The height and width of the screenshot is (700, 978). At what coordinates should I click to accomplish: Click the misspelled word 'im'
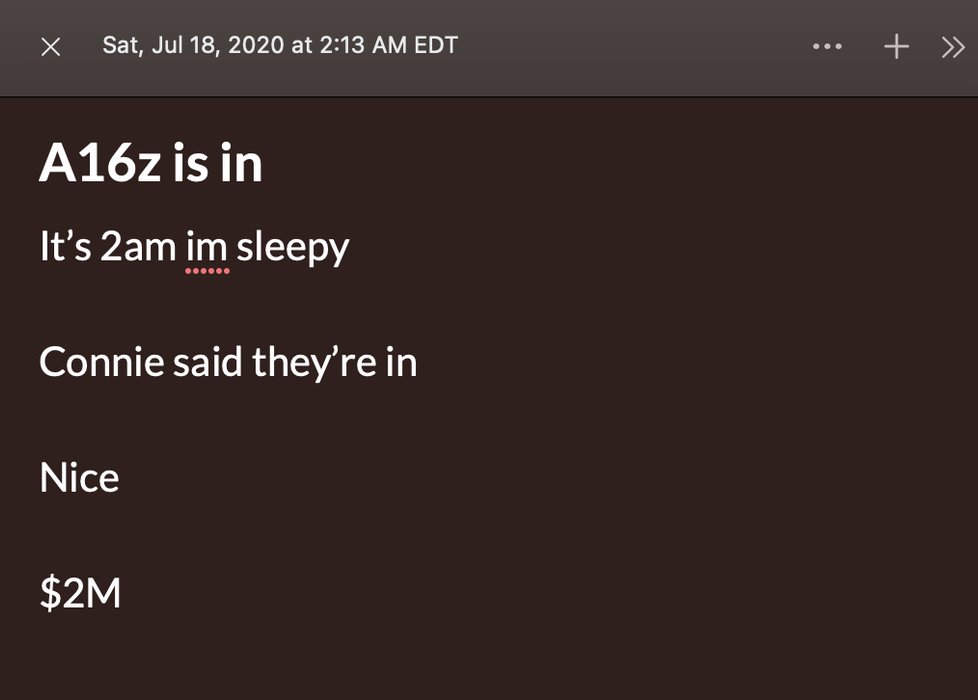tap(206, 247)
